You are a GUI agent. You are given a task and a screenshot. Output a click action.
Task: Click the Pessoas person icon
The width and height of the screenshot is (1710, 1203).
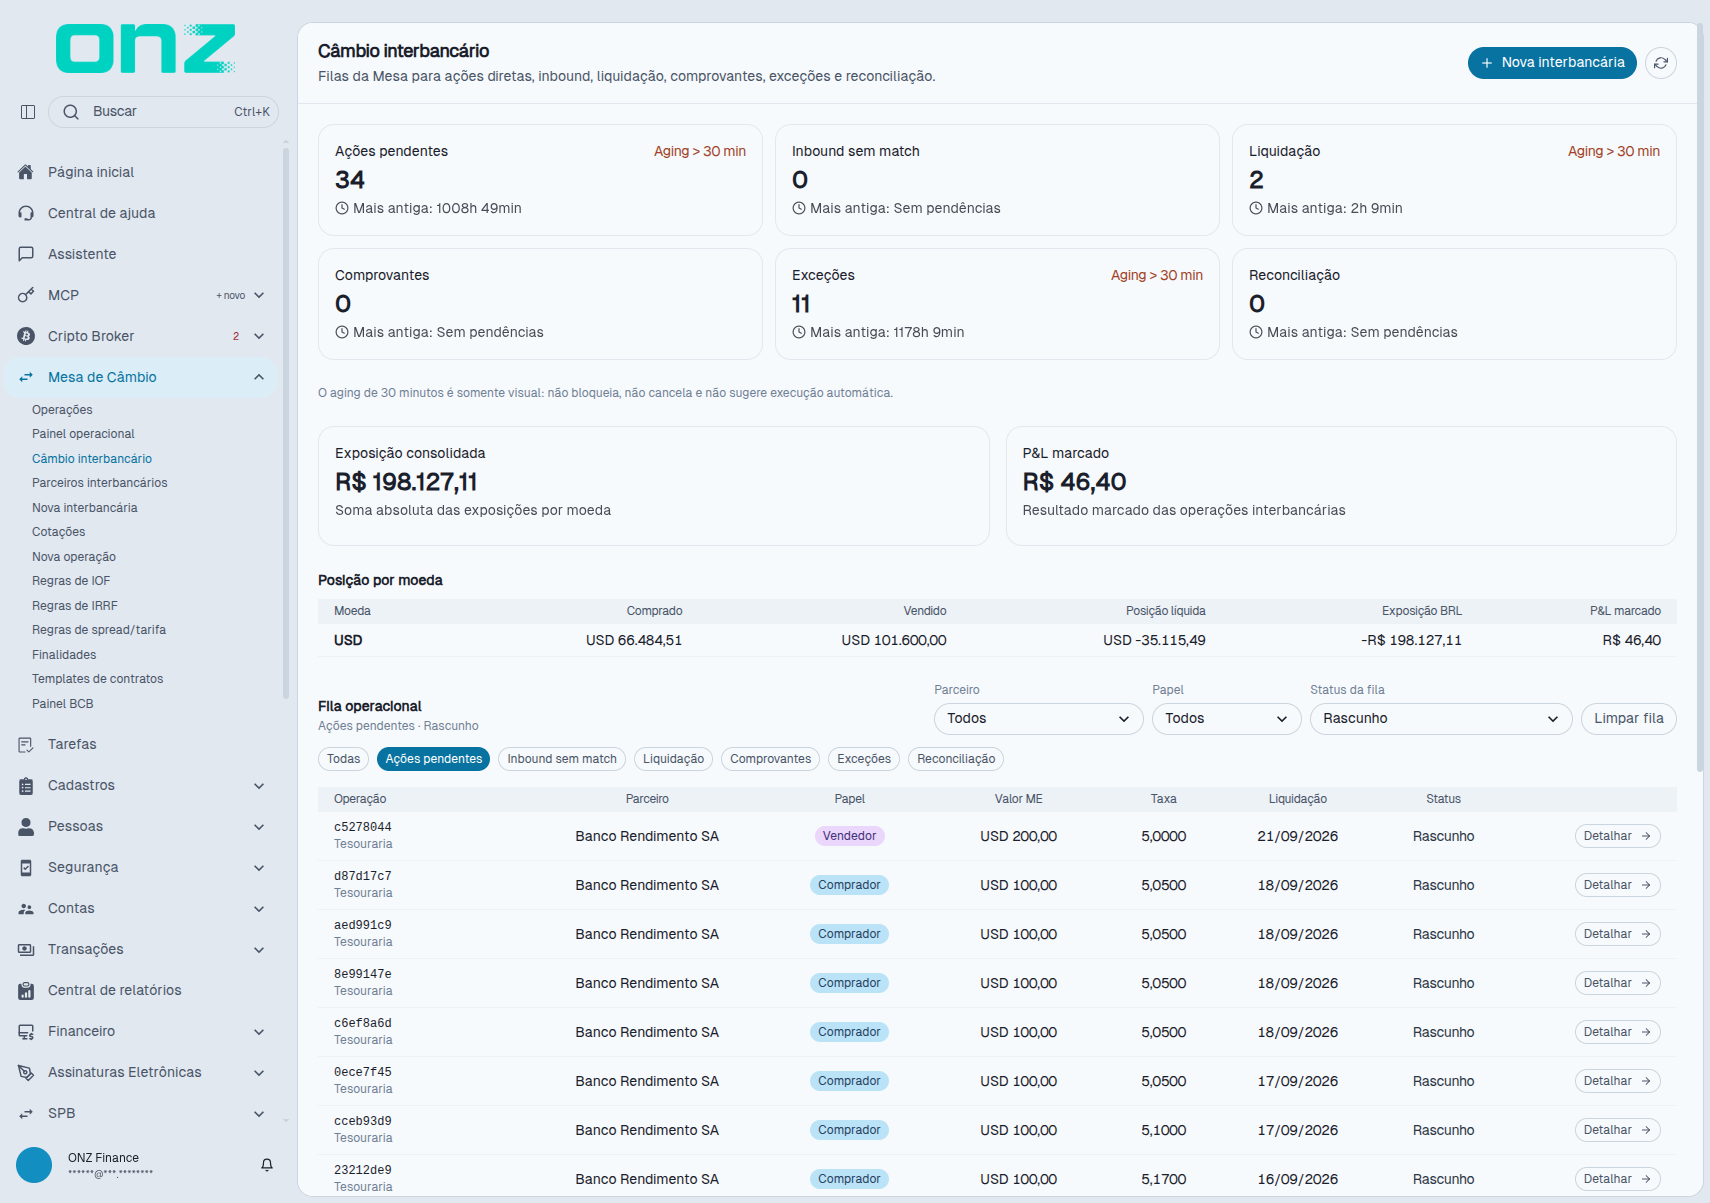coord(26,826)
